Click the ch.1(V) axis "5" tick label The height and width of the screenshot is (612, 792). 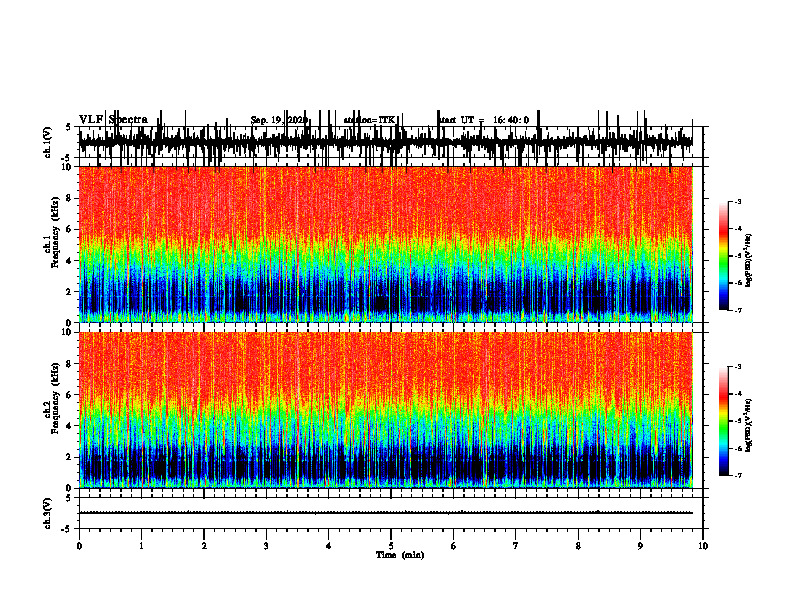[68, 127]
